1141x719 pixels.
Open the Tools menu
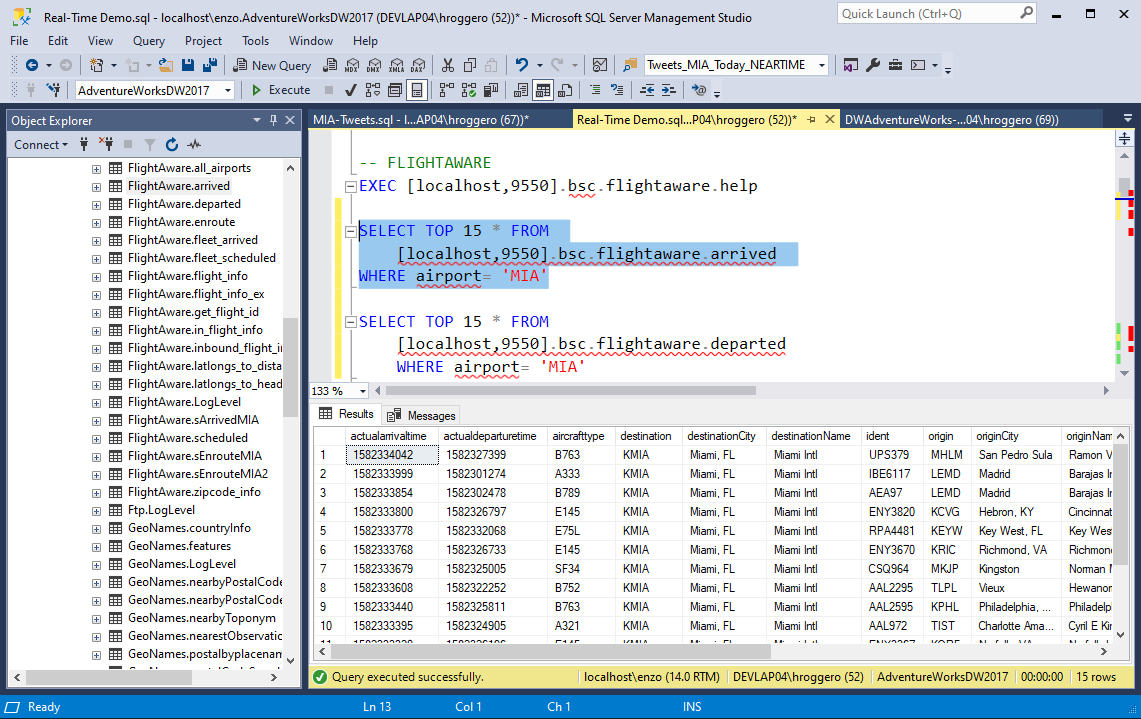click(255, 41)
